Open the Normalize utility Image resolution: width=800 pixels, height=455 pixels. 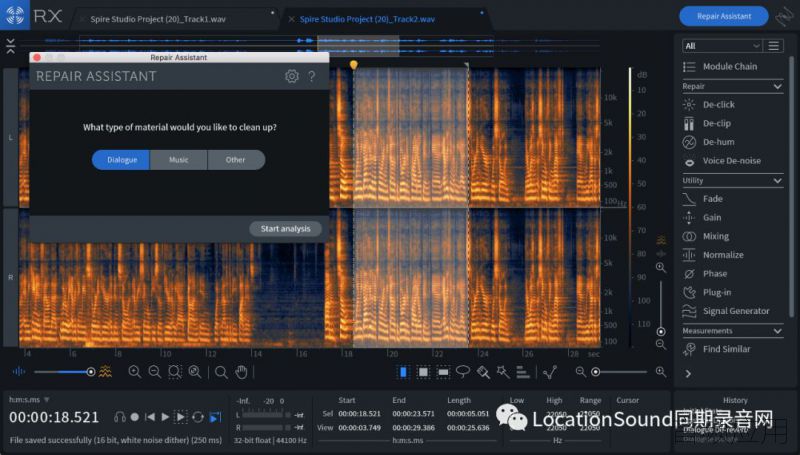(723, 255)
